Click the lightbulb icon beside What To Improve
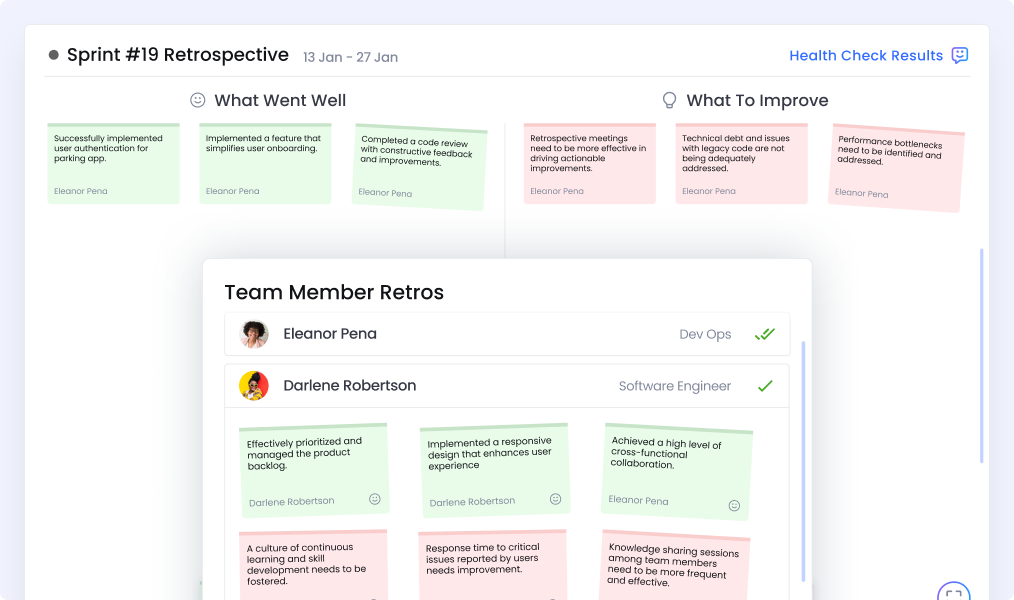This screenshot has height=600, width=1014. pyautogui.click(x=670, y=100)
